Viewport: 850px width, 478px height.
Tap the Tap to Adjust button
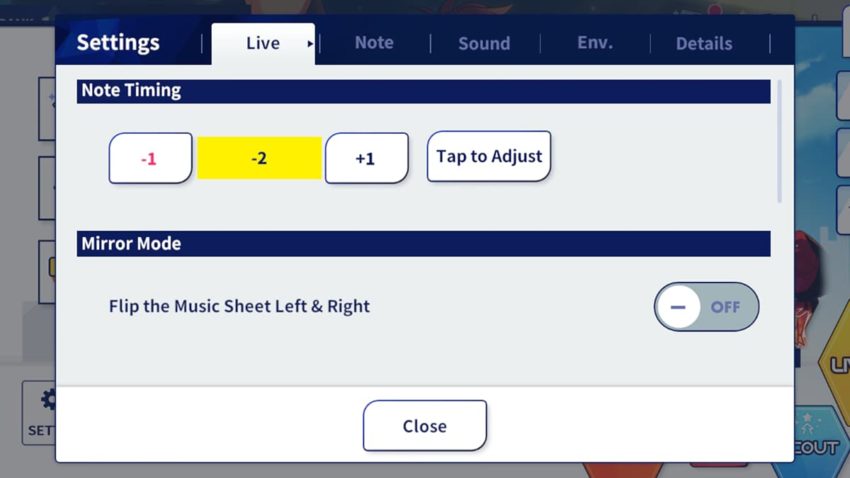[x=489, y=156]
